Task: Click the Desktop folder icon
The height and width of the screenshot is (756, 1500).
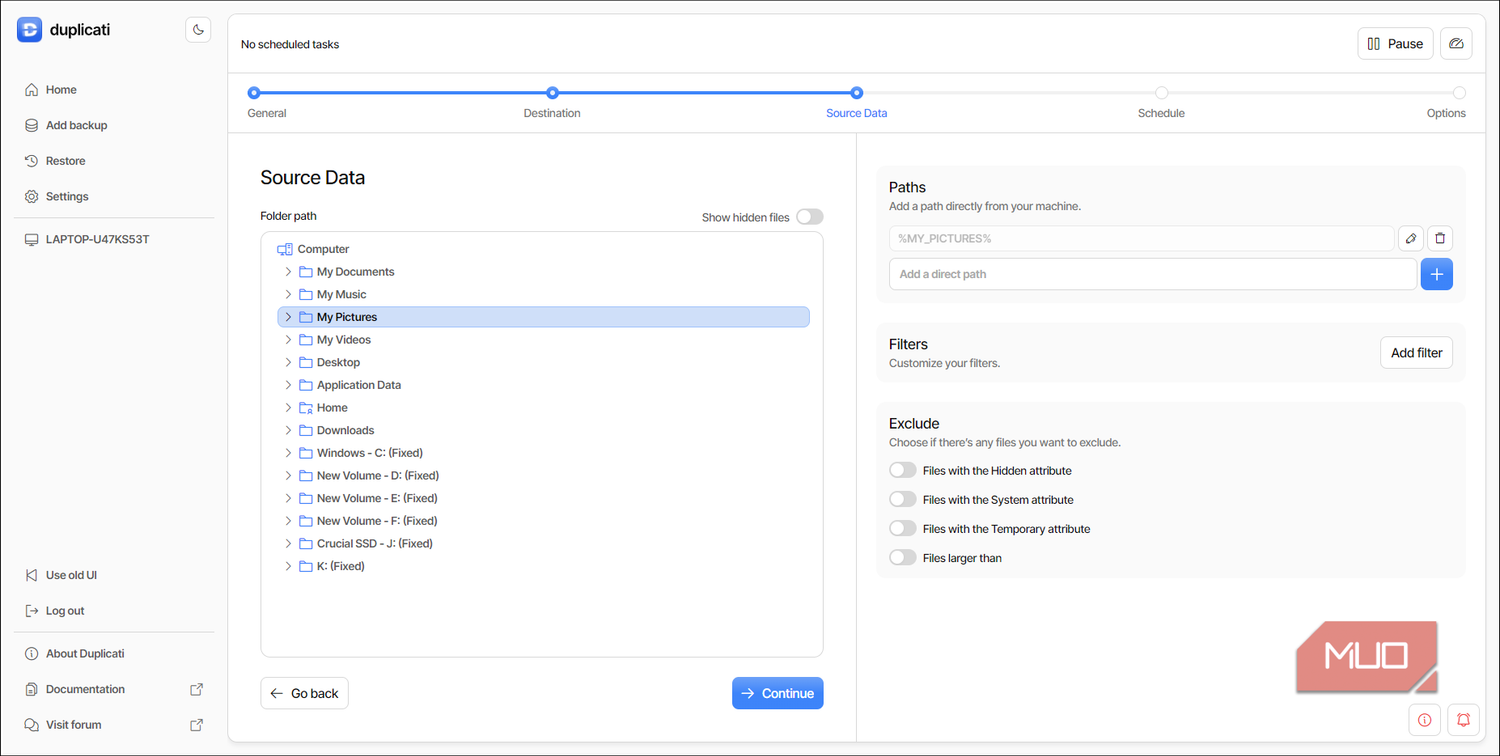Action: [306, 362]
